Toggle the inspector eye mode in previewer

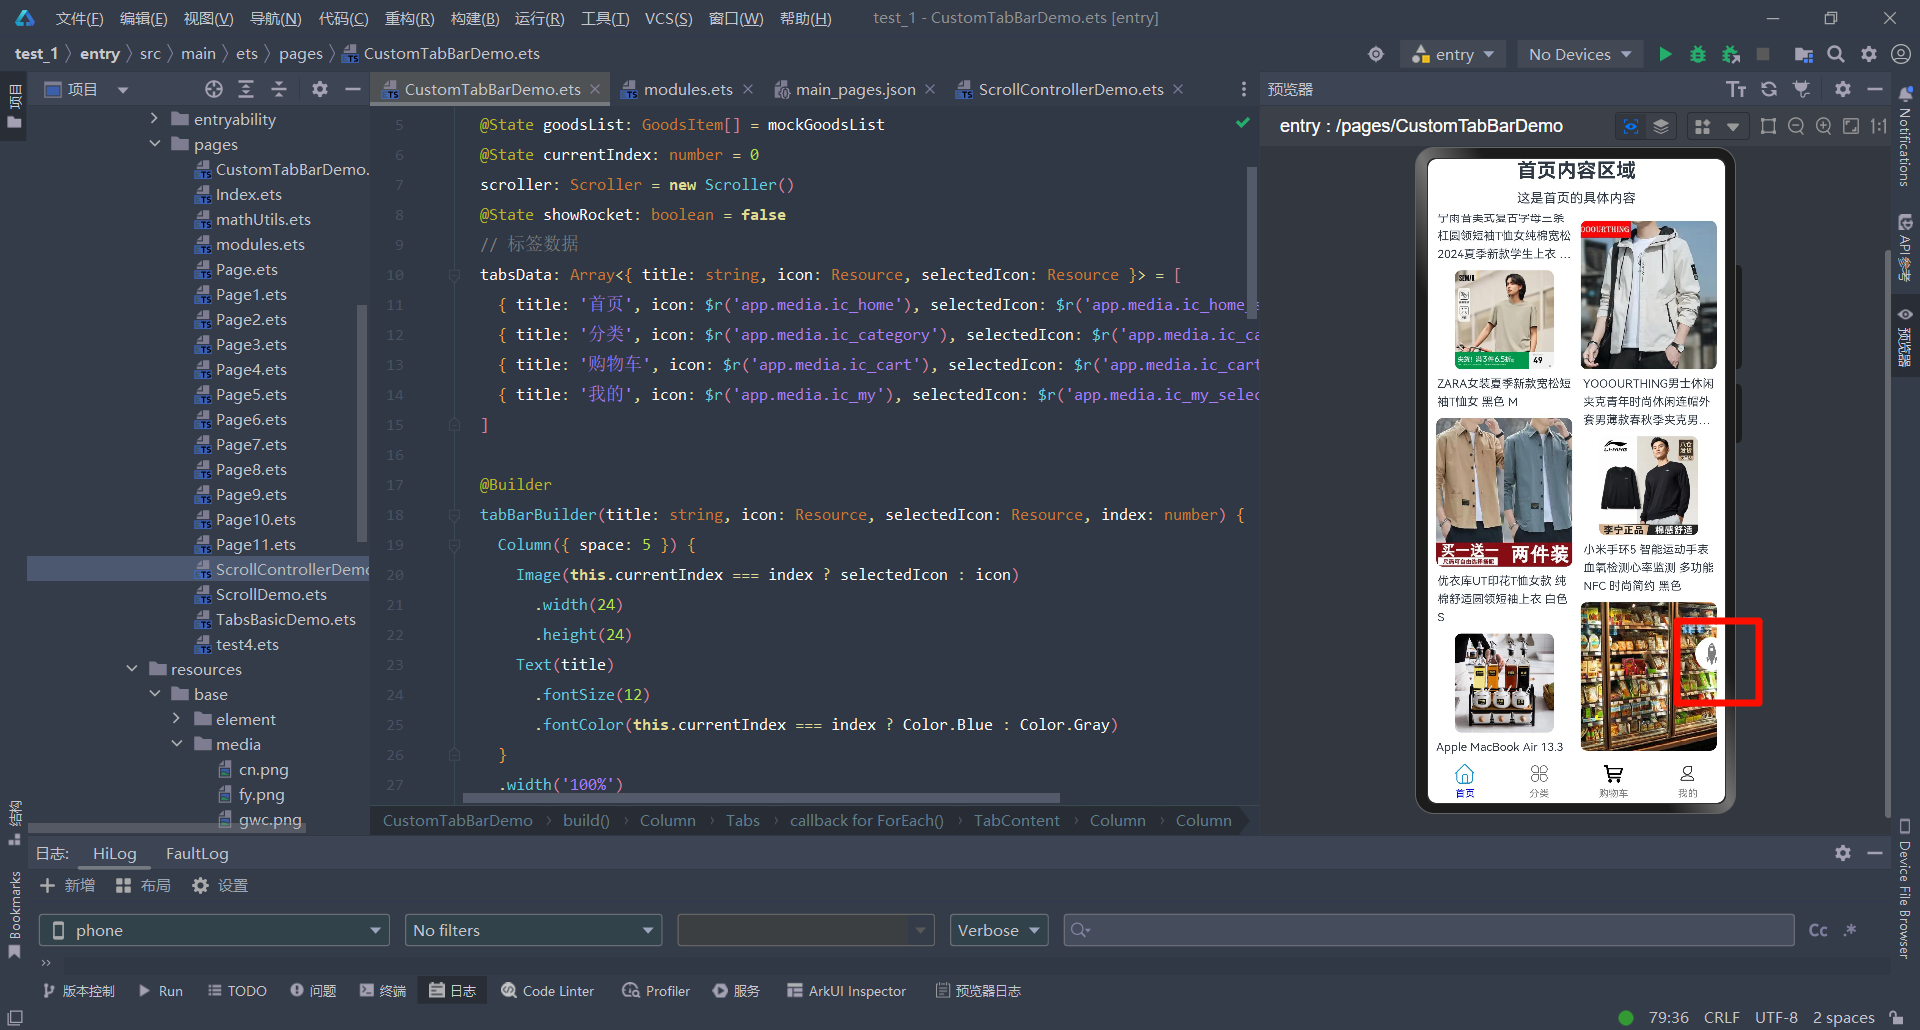click(x=1631, y=126)
